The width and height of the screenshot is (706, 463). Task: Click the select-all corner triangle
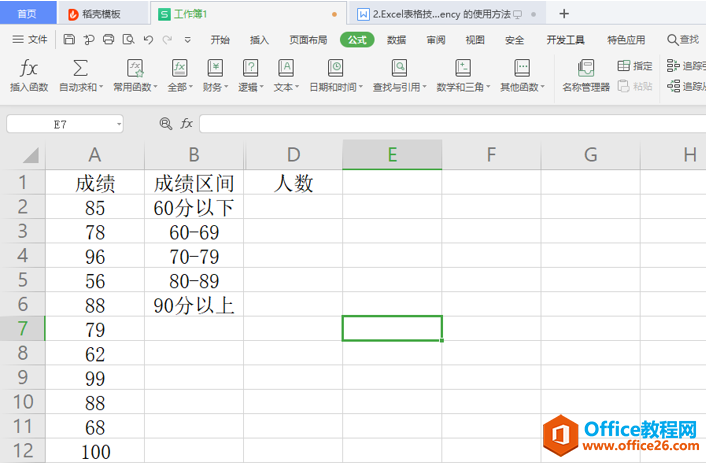31,156
